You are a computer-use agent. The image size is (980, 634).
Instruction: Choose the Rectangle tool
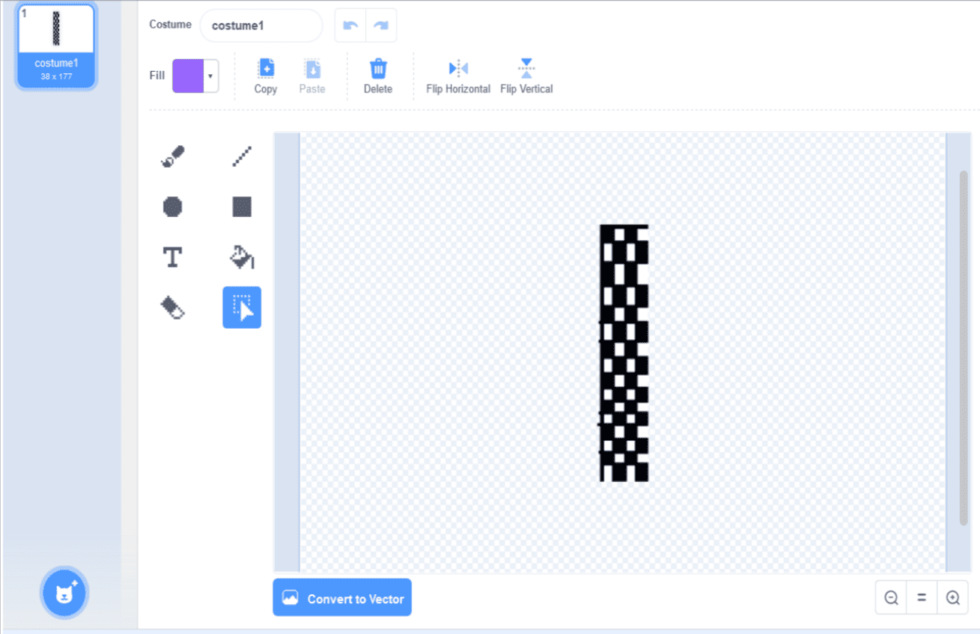[241, 206]
